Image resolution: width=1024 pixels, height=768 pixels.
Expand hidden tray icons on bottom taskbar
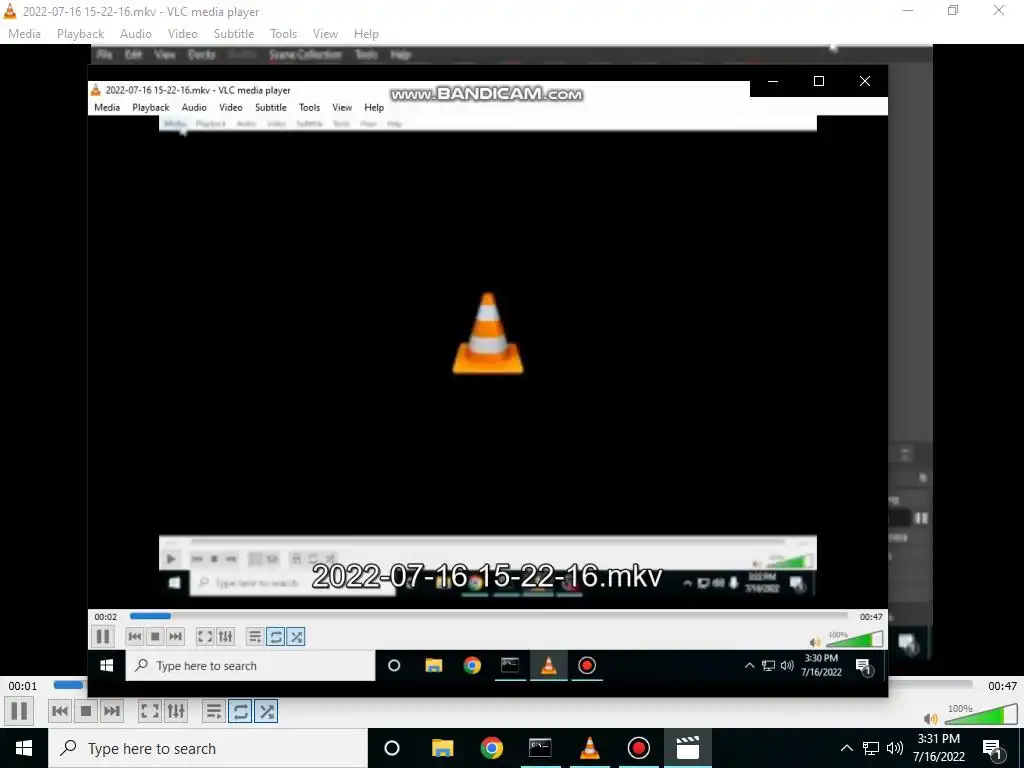(x=846, y=748)
